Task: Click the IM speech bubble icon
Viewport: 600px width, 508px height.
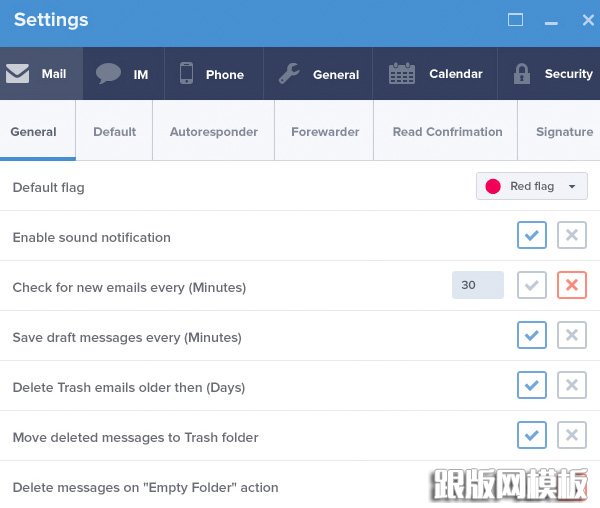Action: pyautogui.click(x=108, y=73)
